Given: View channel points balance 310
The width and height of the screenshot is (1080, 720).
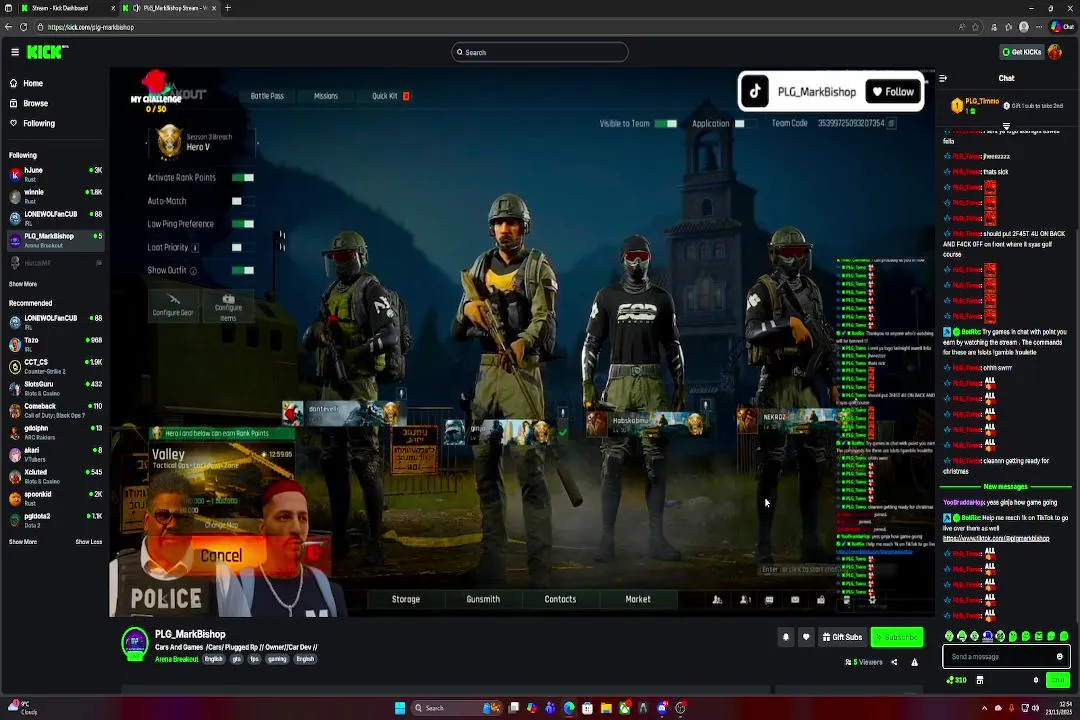Looking at the screenshot, I should (x=957, y=680).
